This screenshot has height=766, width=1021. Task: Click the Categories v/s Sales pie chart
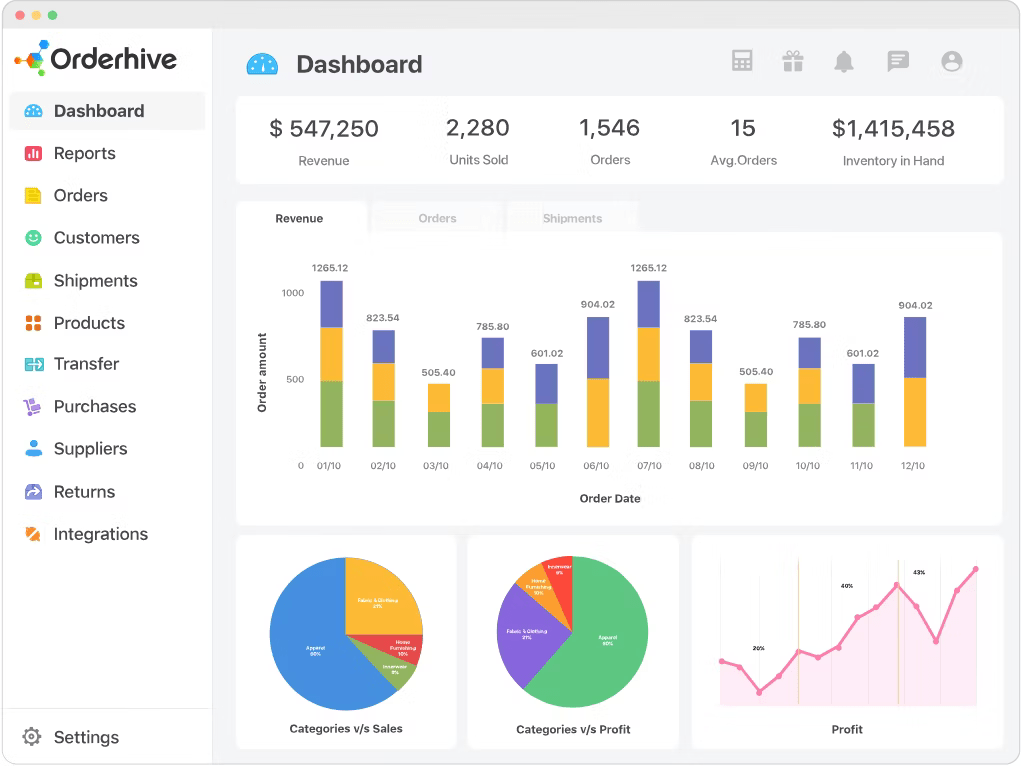345,631
